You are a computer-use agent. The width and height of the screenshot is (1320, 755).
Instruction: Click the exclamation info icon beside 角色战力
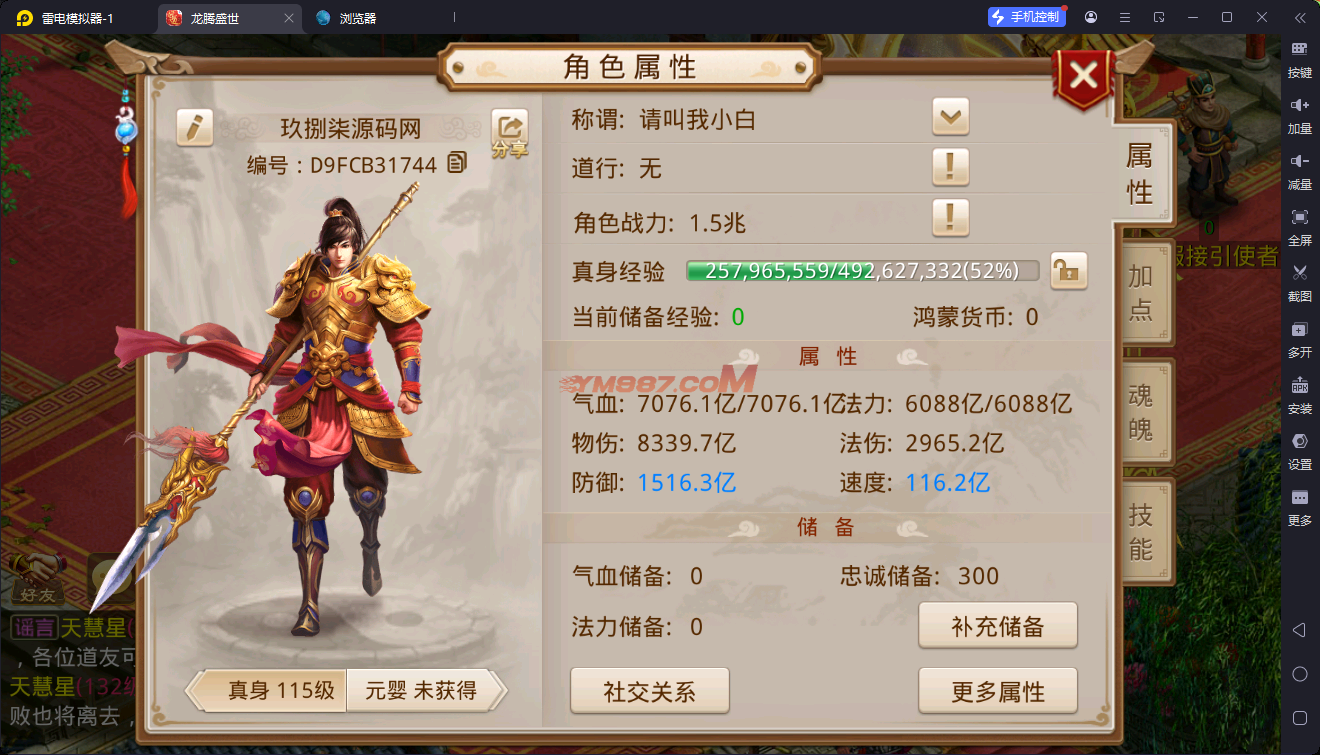pyautogui.click(x=950, y=216)
